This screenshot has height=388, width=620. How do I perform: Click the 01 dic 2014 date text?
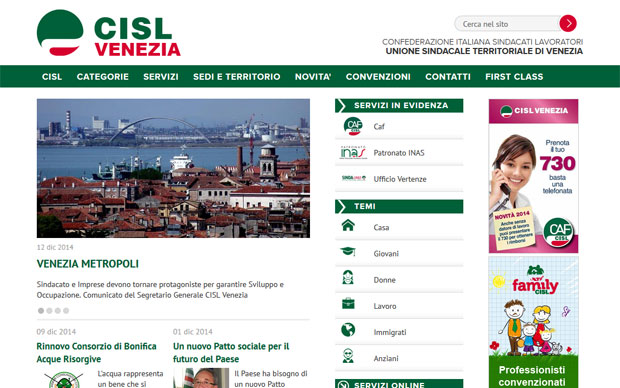pos(193,331)
